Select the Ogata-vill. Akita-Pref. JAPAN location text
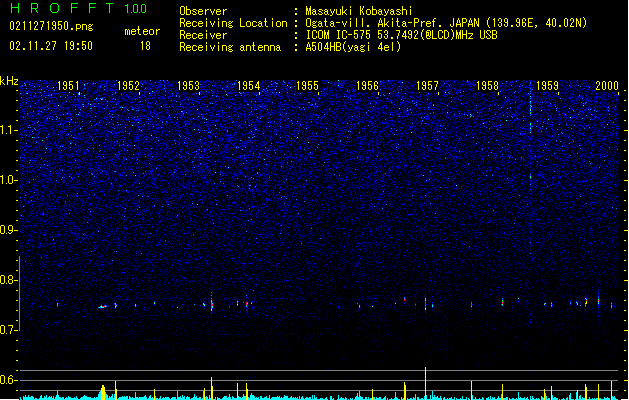This screenshot has width=629, height=400. [446, 23]
